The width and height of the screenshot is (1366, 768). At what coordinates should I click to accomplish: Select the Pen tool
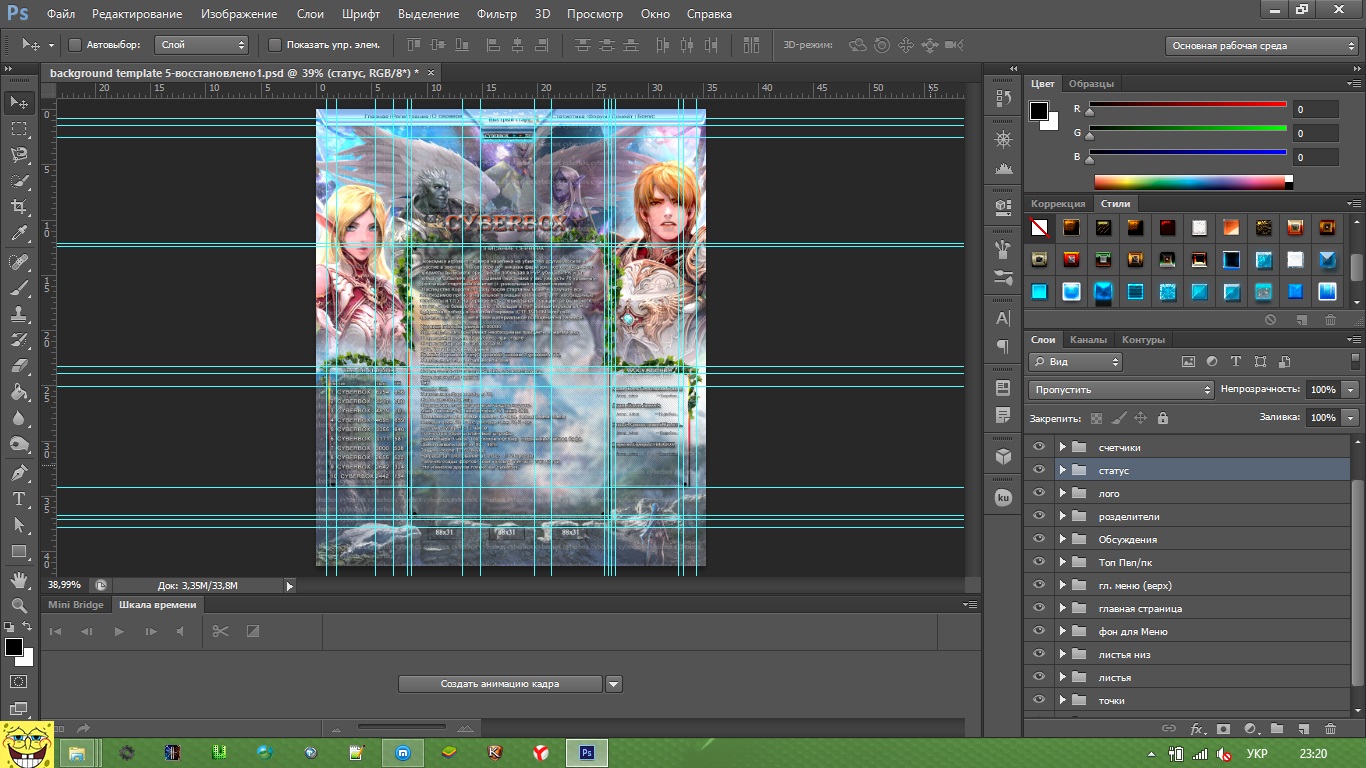[19, 472]
